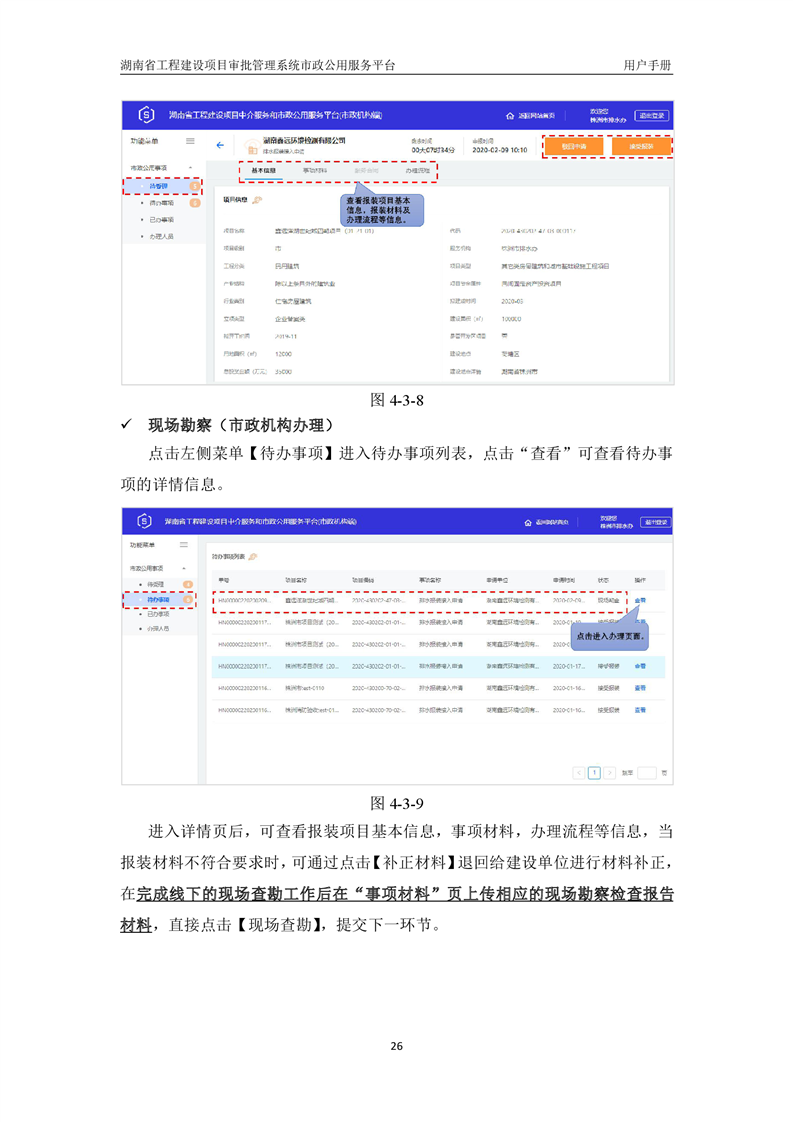Click the page number 26
The width and height of the screenshot is (793, 1122).
396,1046
